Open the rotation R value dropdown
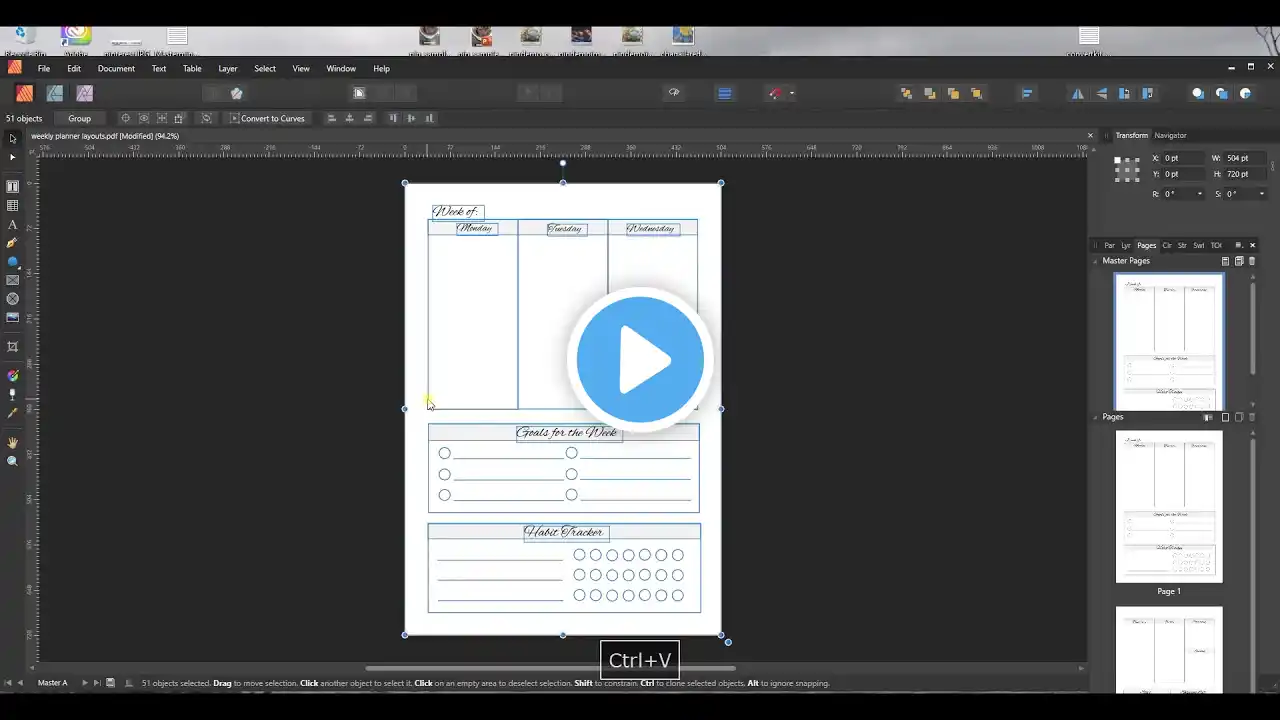 coord(1199,194)
